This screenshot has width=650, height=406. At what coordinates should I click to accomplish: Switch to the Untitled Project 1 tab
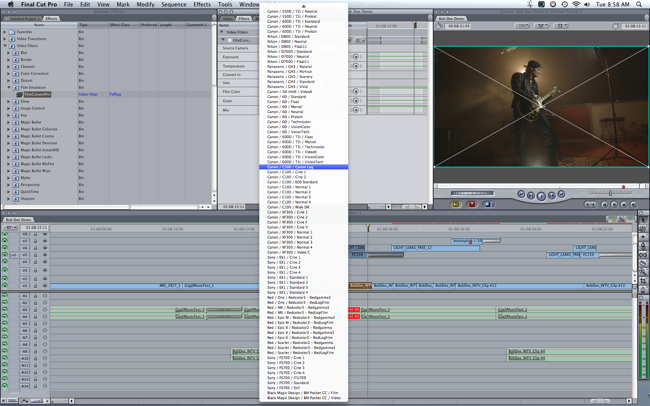tap(22, 19)
